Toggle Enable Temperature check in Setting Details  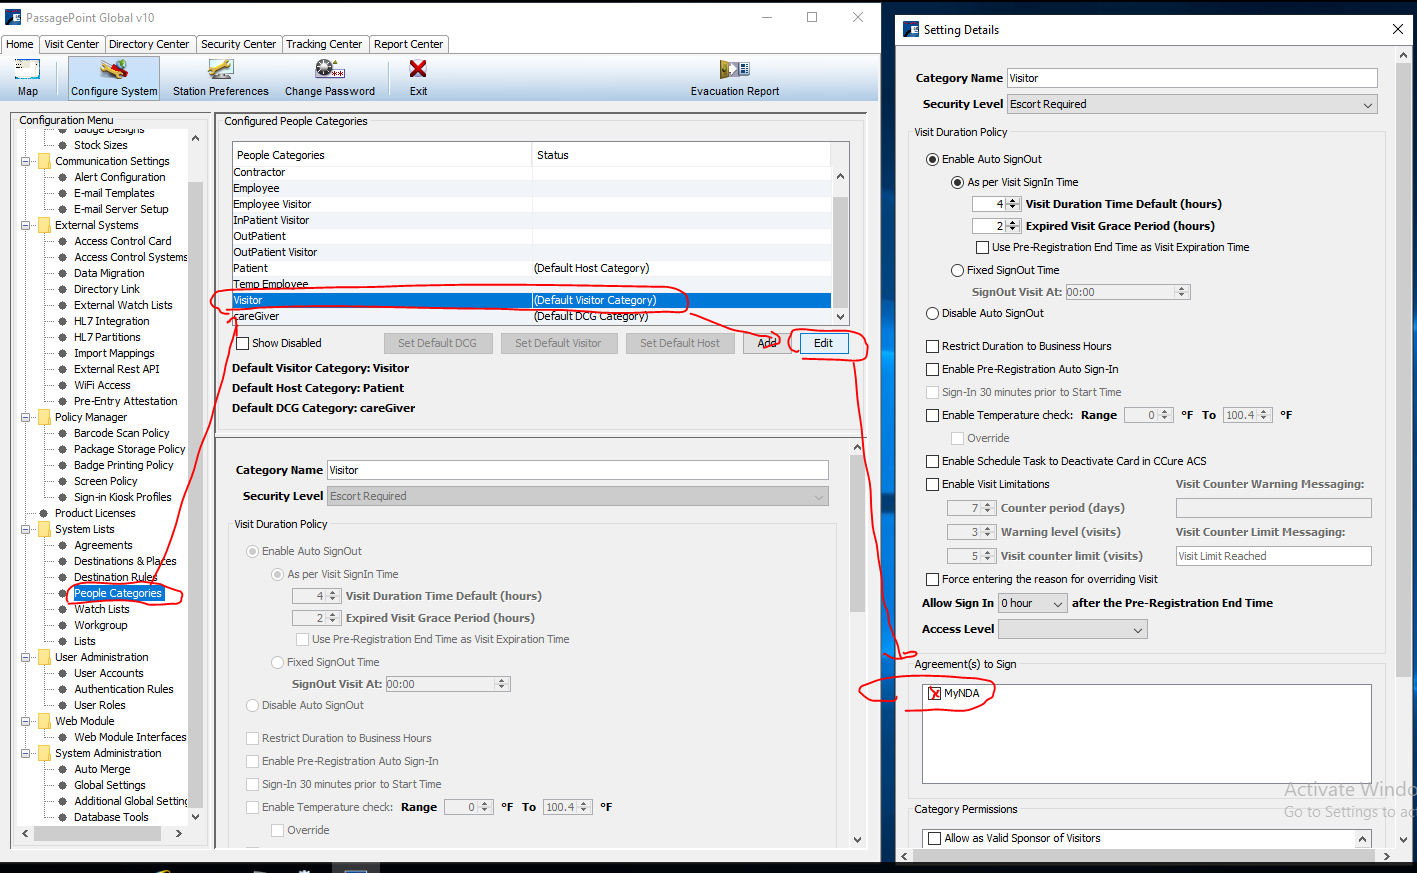(x=933, y=415)
